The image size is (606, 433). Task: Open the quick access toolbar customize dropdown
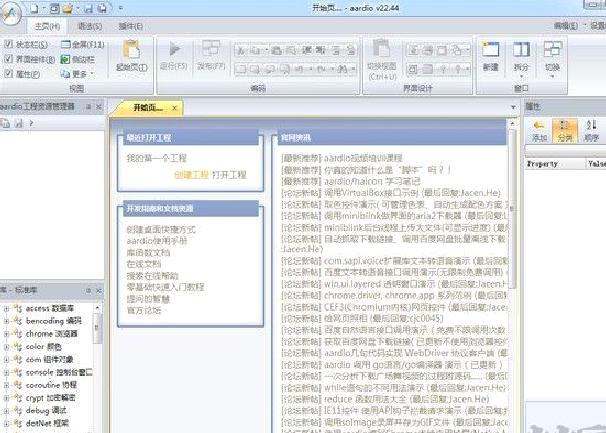point(121,8)
